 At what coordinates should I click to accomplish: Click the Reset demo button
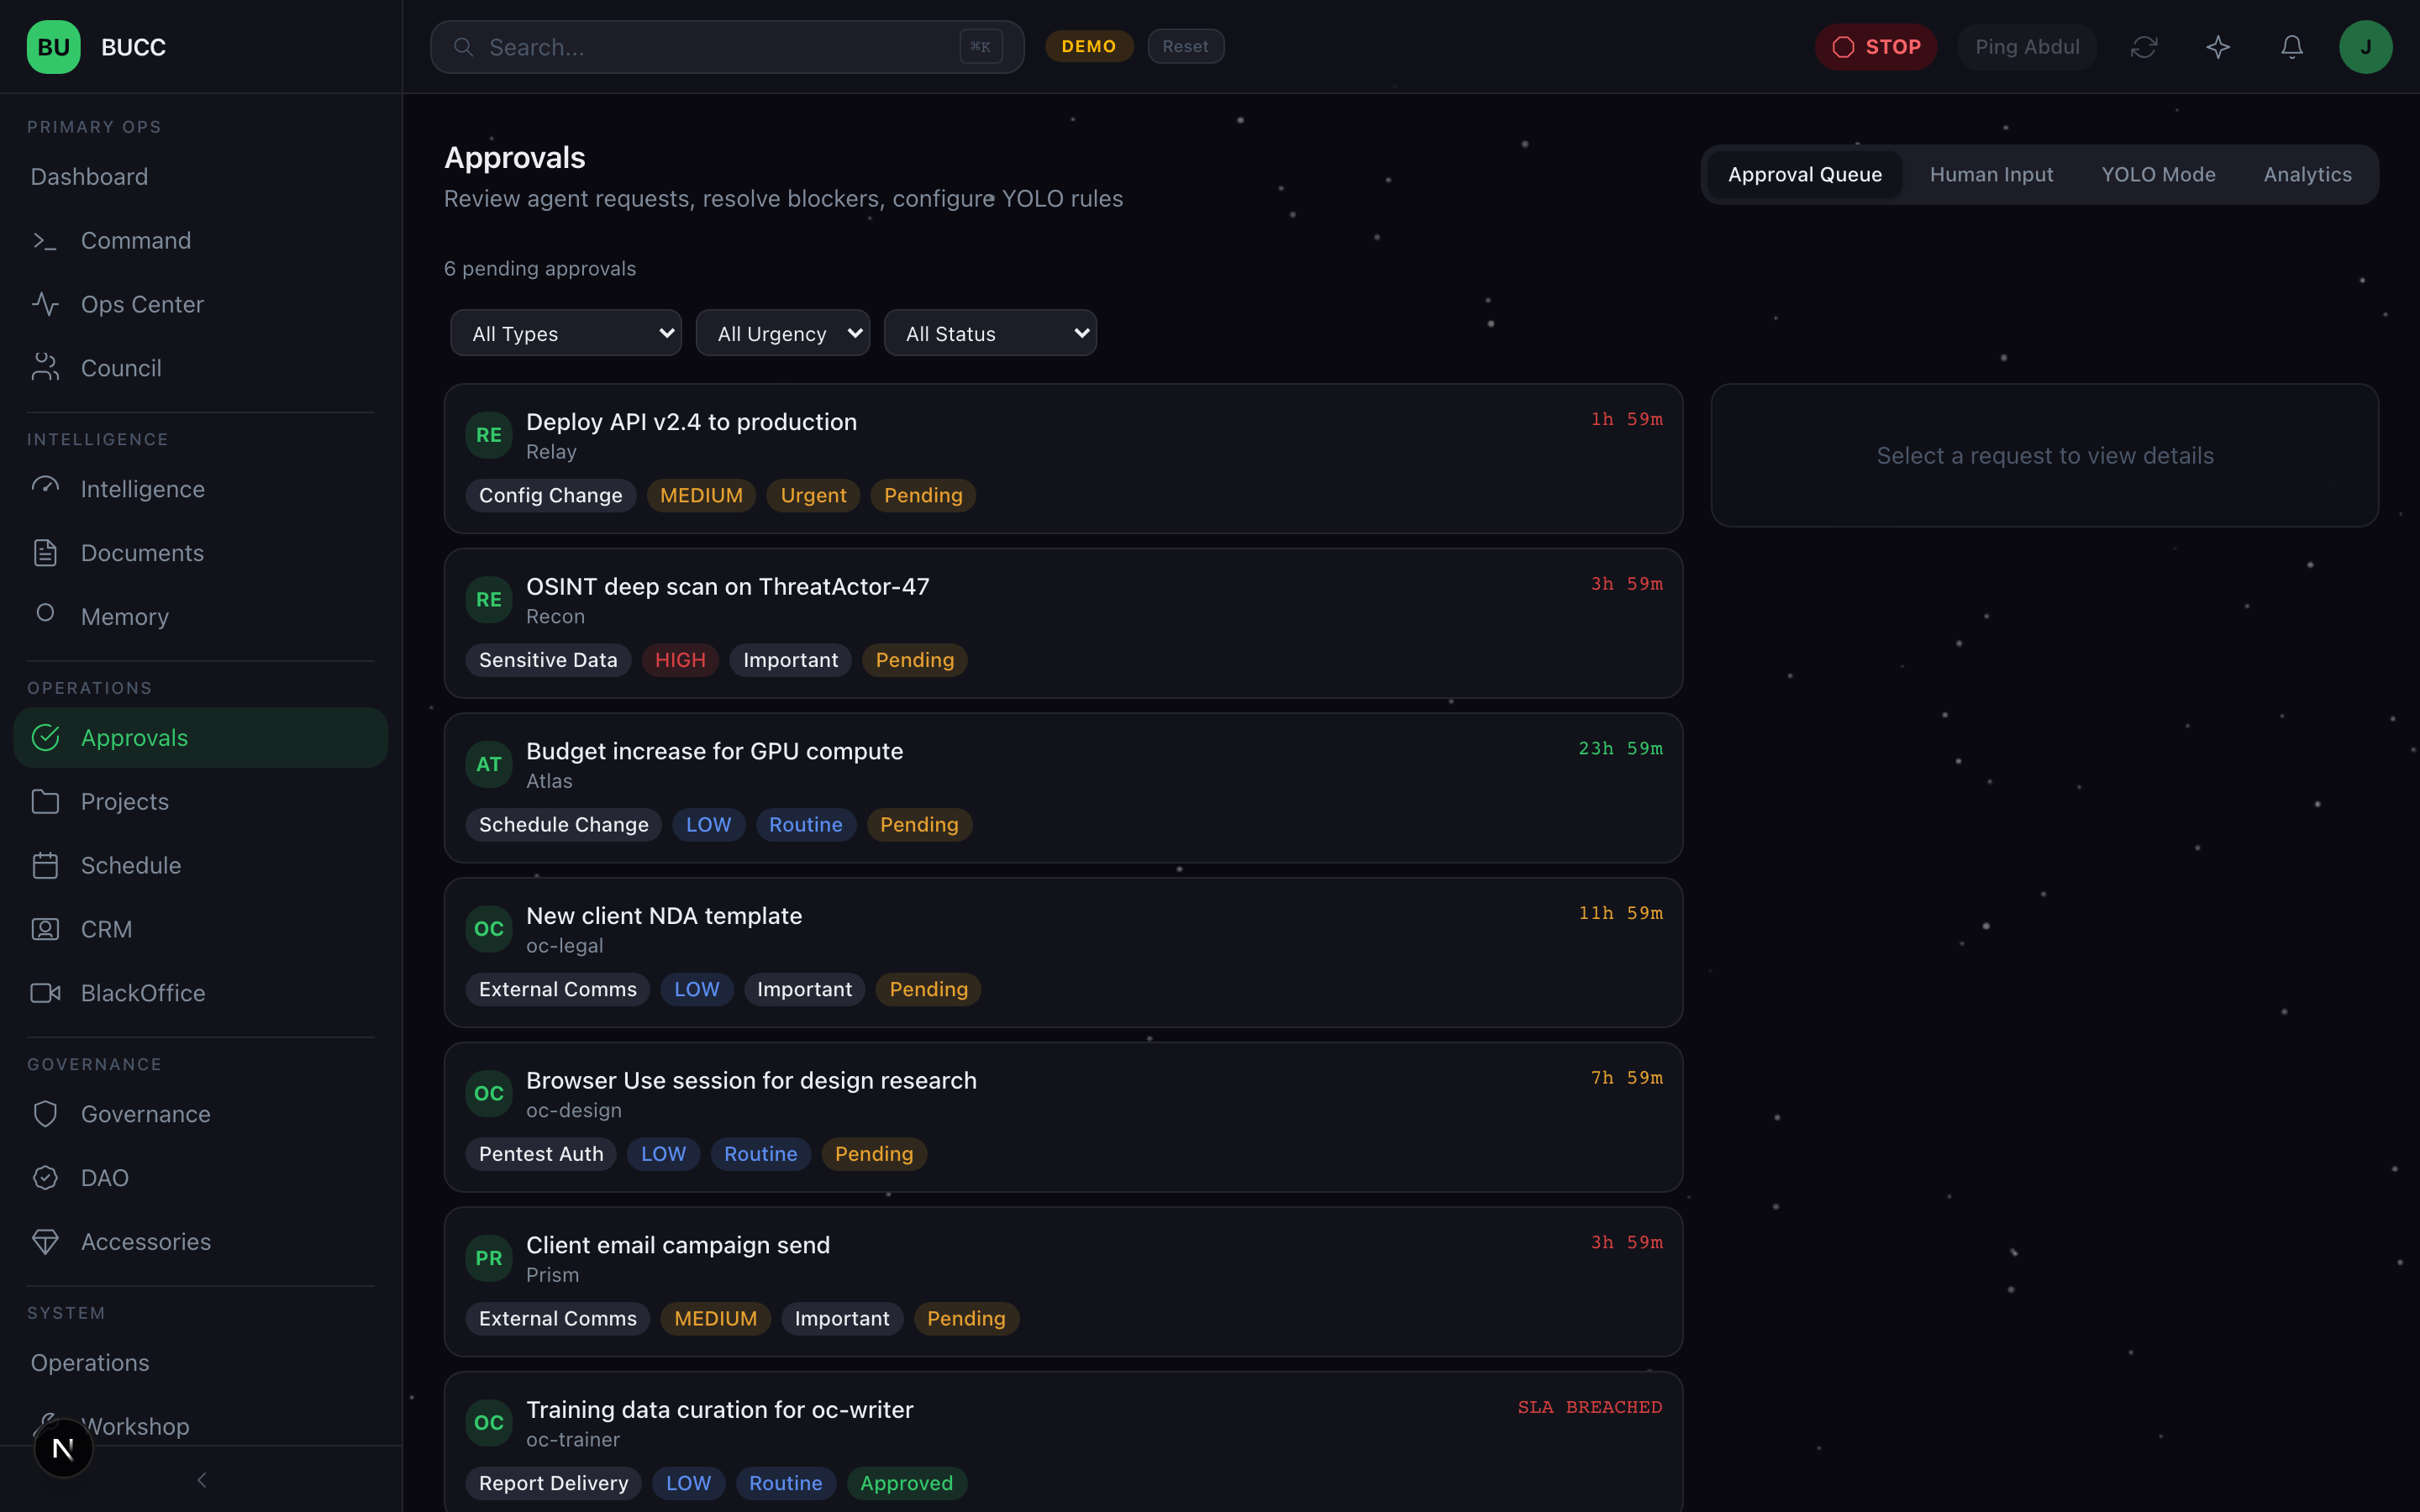(1185, 47)
